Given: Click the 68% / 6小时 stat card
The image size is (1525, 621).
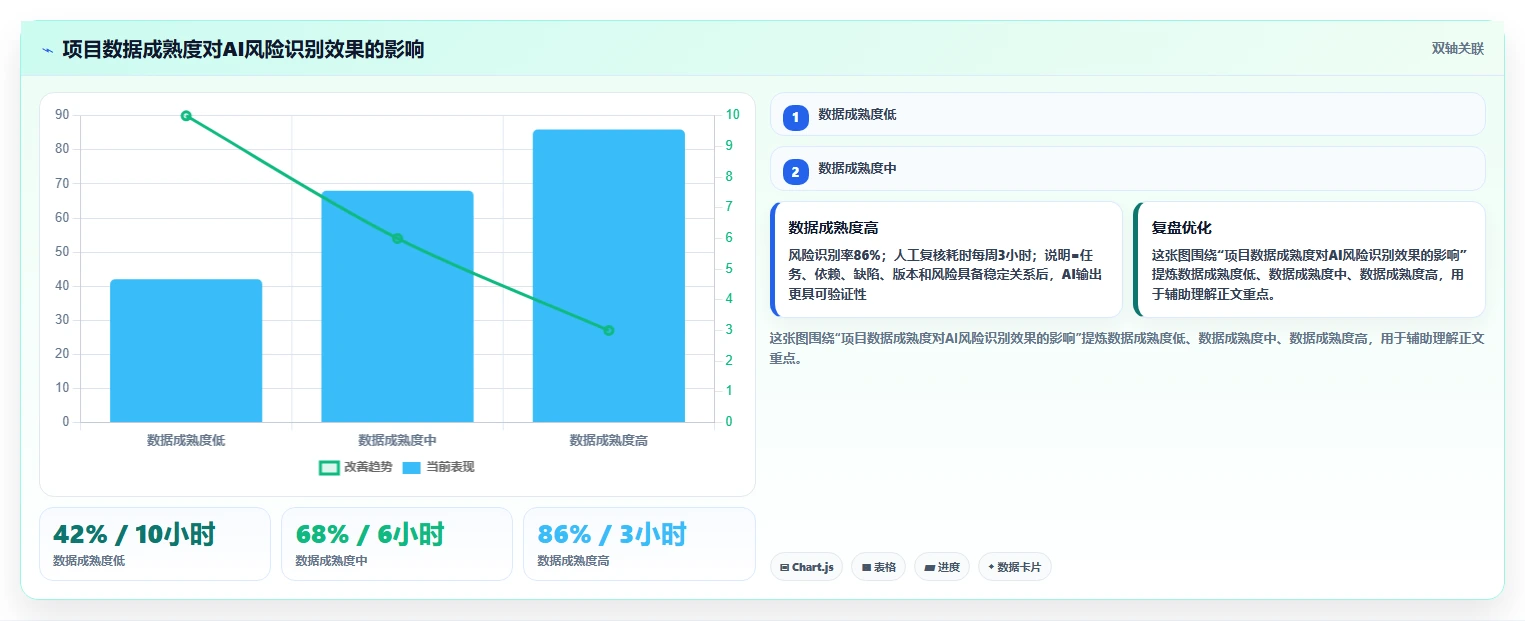Looking at the screenshot, I should (397, 543).
